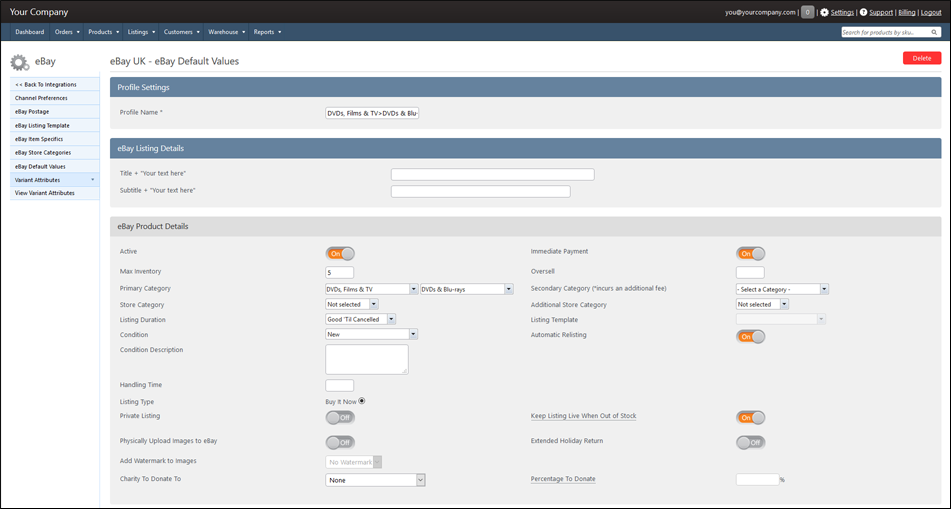Screen dimensions: 951x509
Task: Click the Title text input field
Action: tap(492, 175)
